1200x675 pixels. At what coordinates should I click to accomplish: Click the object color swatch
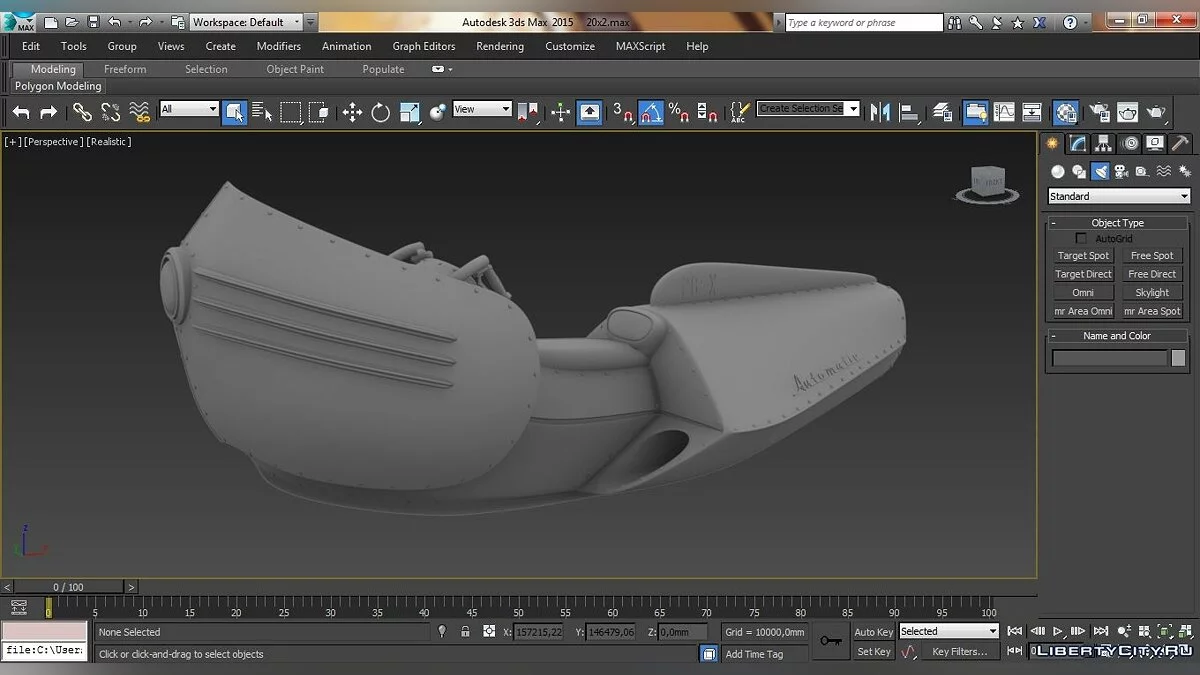pyautogui.click(x=1178, y=358)
